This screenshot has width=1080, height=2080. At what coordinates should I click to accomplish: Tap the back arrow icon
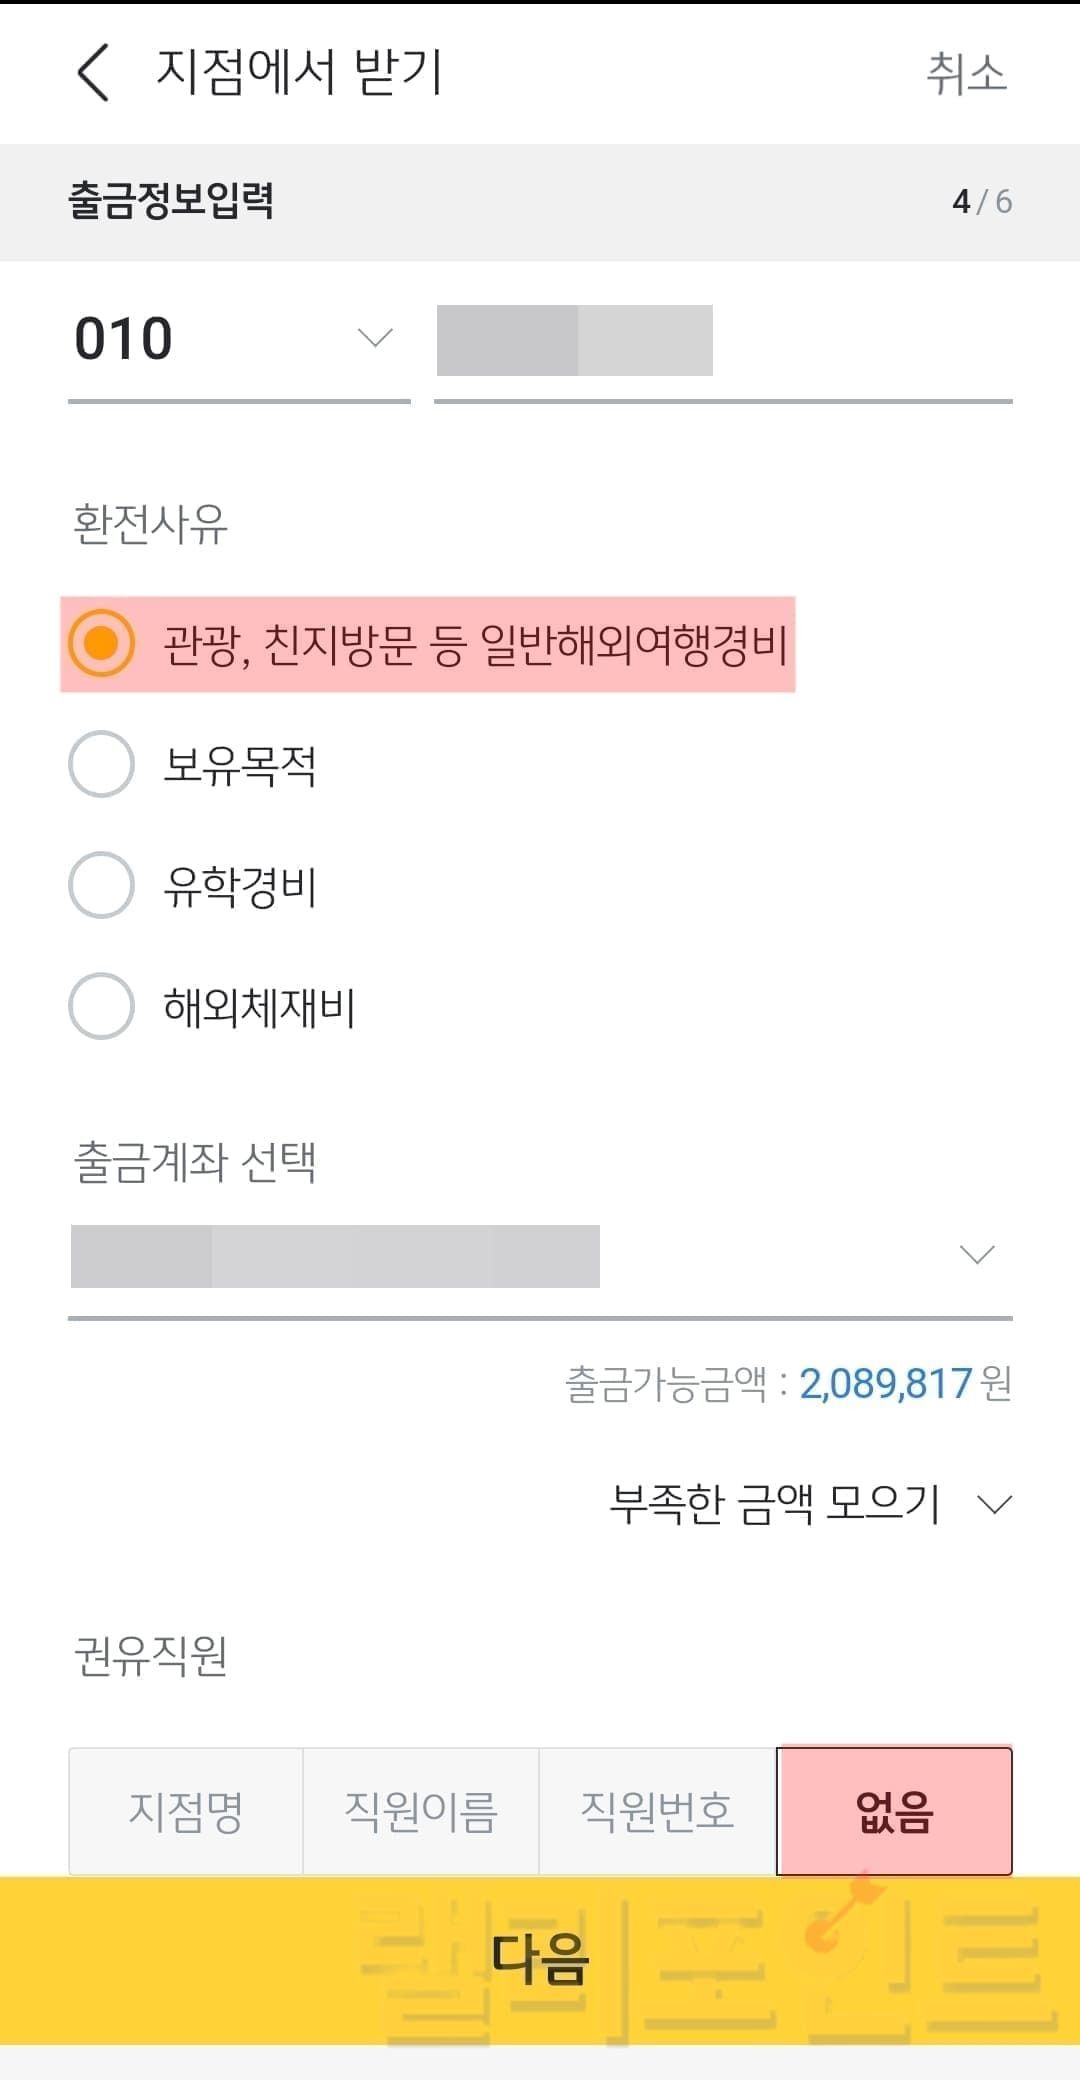coord(93,73)
